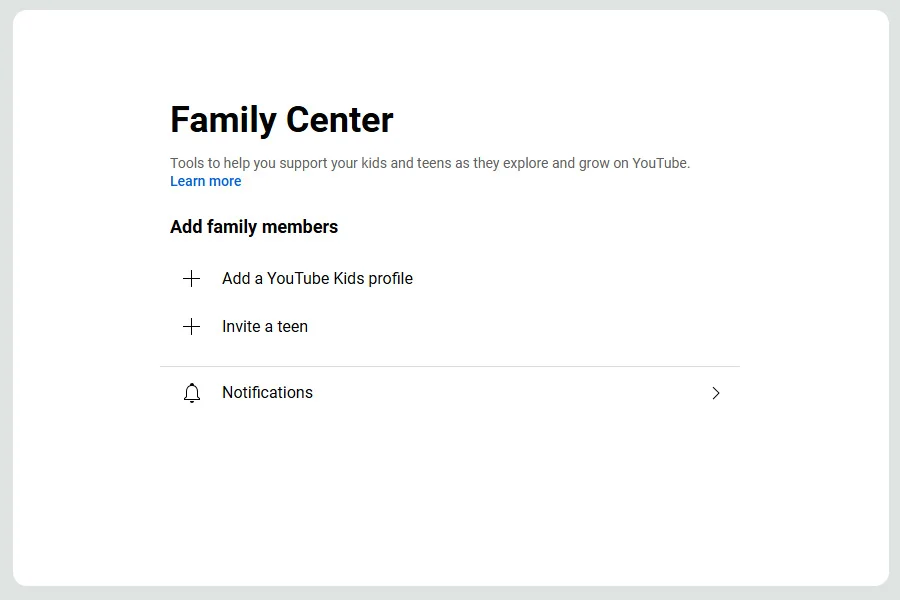
Task: Select the Invite a teen option
Action: pos(265,327)
